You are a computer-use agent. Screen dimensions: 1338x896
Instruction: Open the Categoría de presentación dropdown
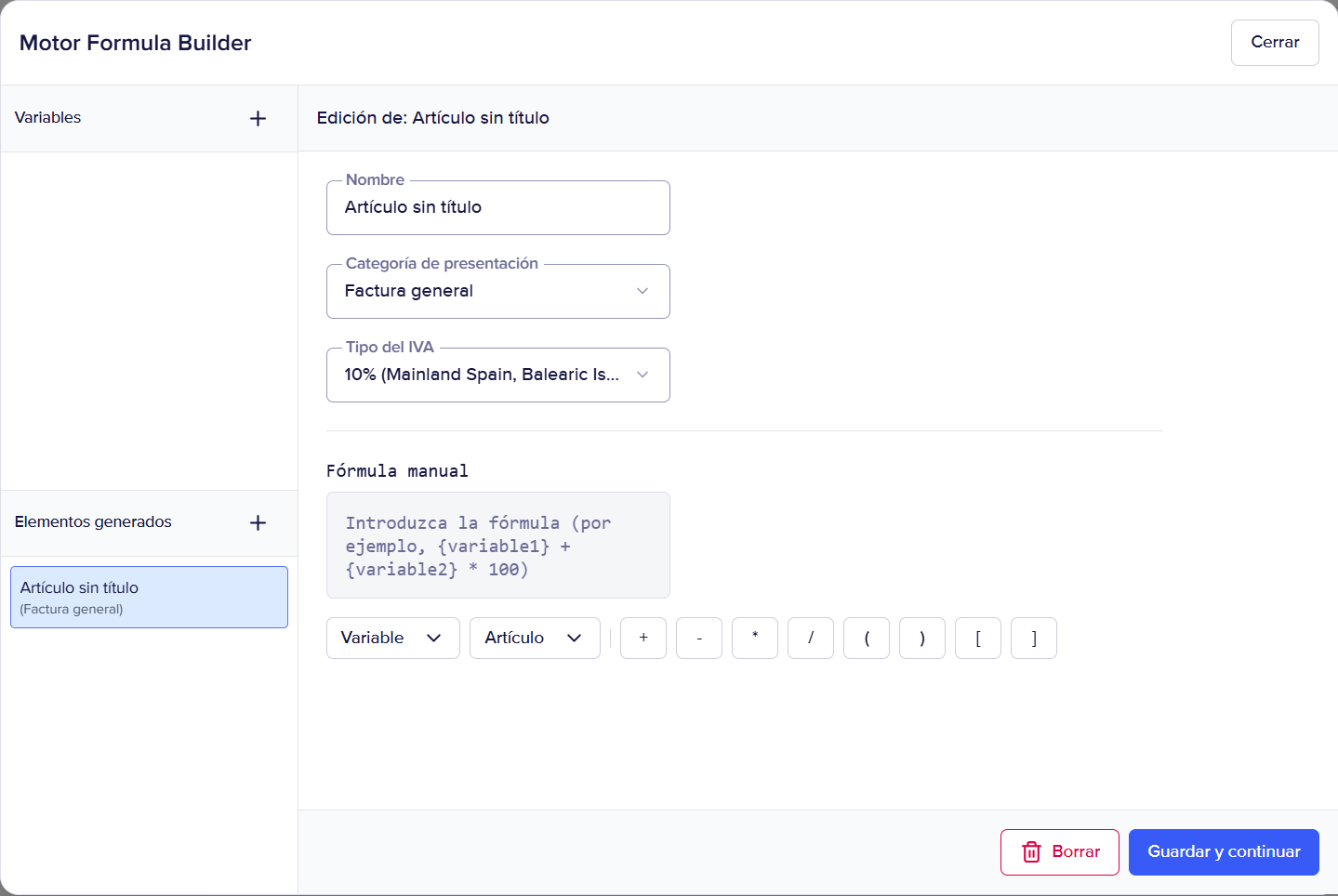click(498, 291)
